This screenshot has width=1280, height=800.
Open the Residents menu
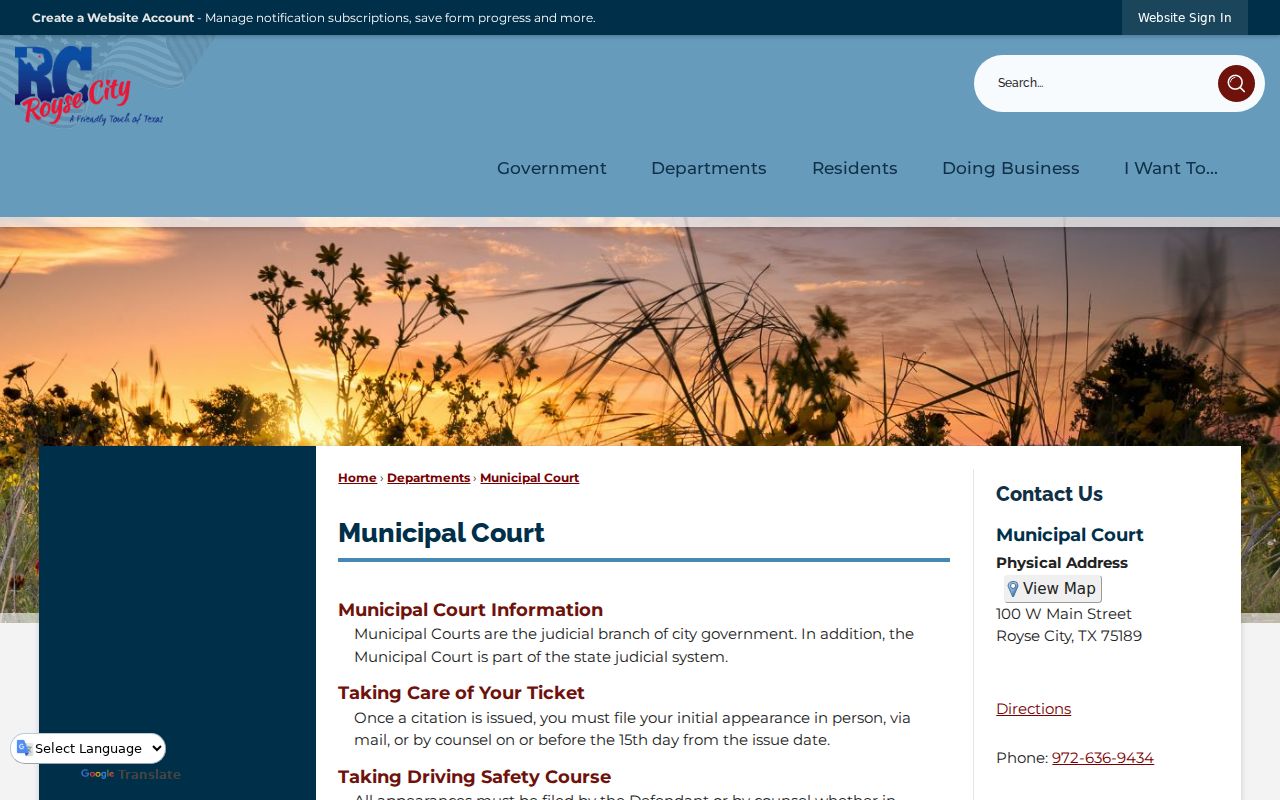[855, 168]
